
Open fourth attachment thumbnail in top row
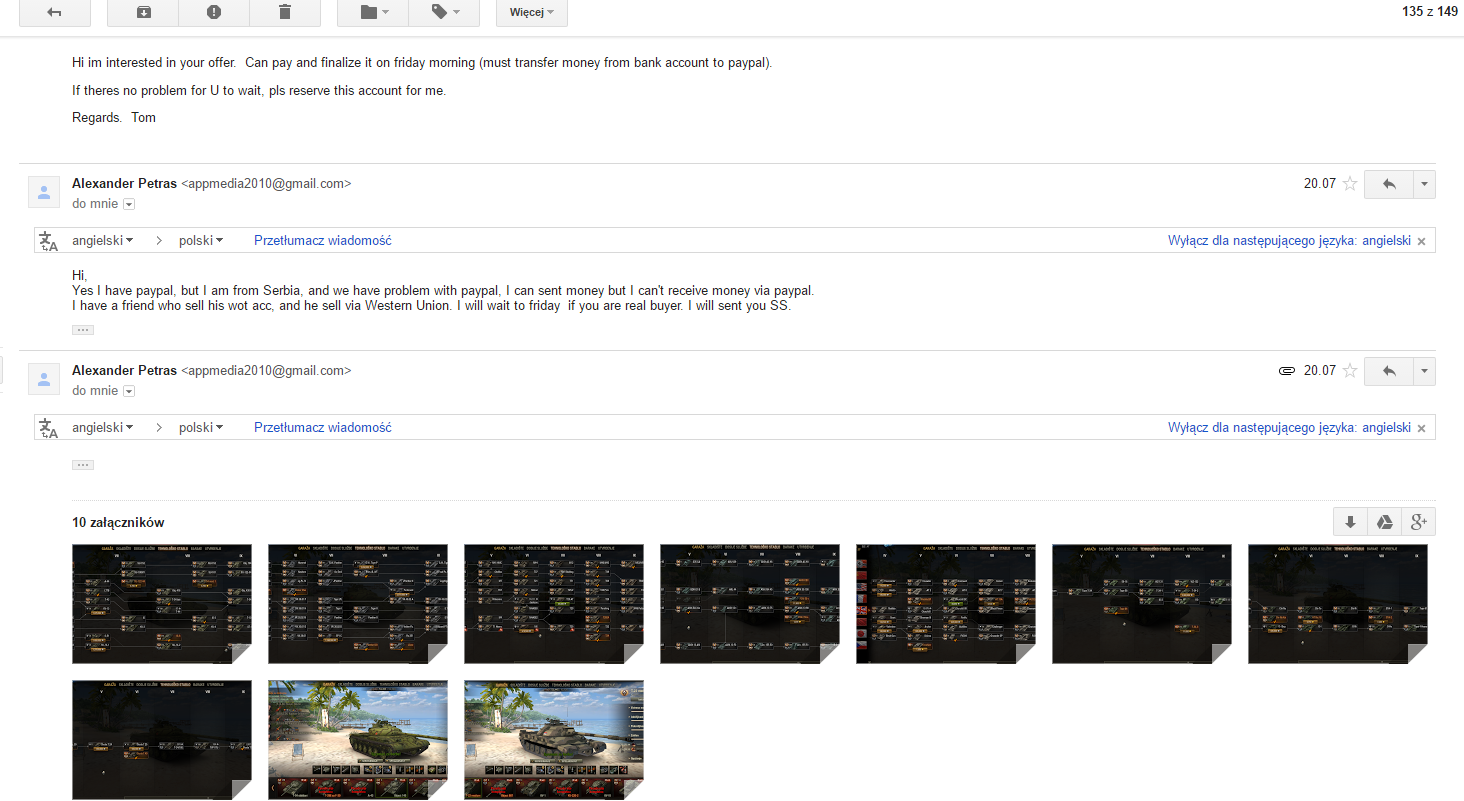pyautogui.click(x=750, y=604)
